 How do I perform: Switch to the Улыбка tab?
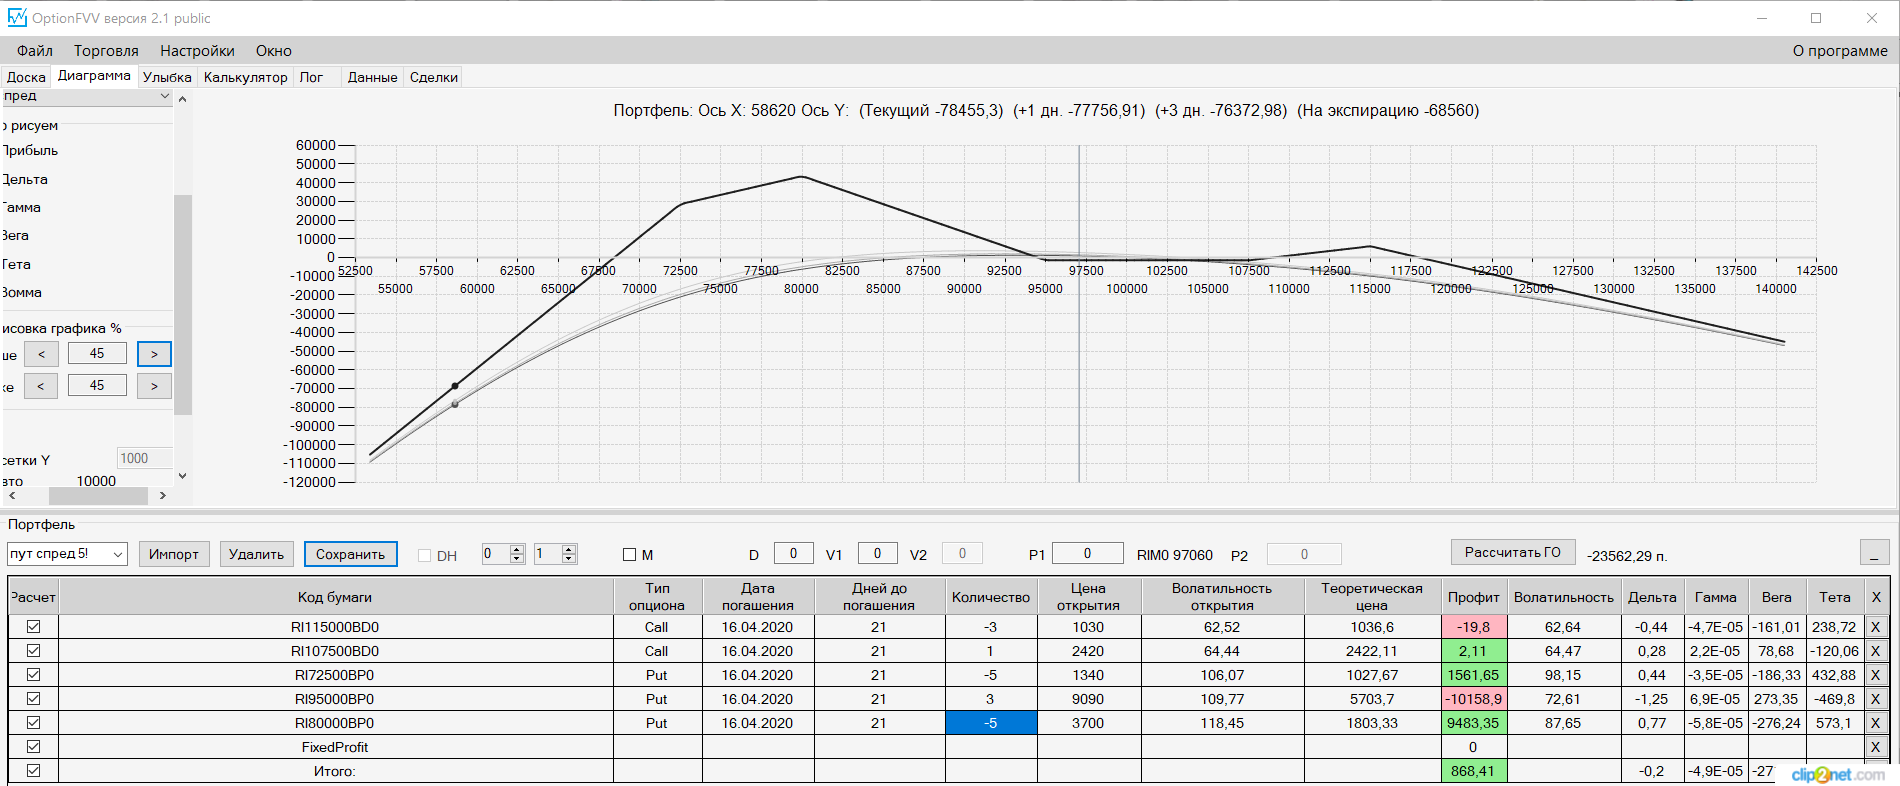167,77
